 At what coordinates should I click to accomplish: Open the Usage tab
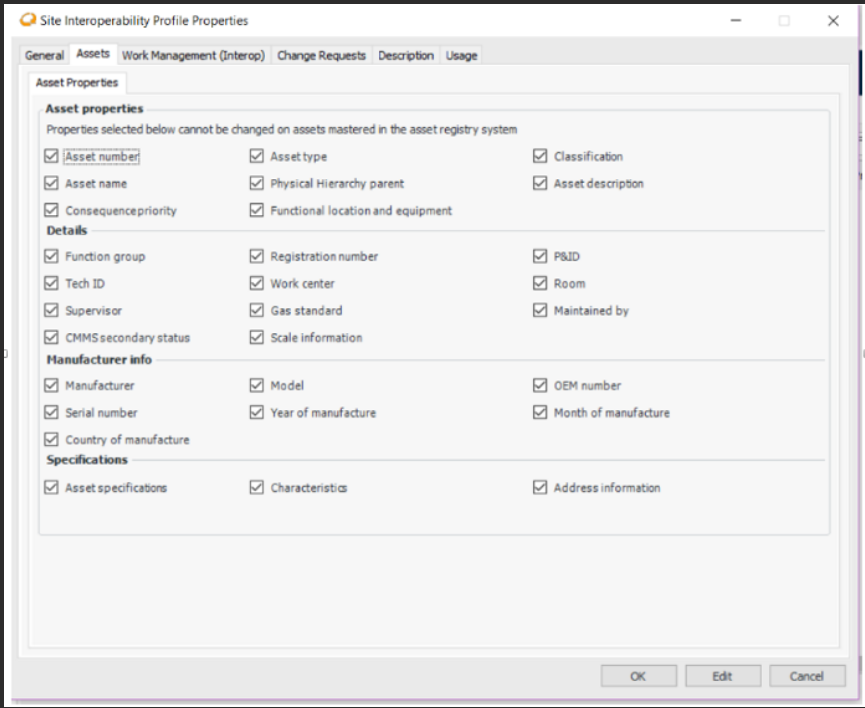461,55
